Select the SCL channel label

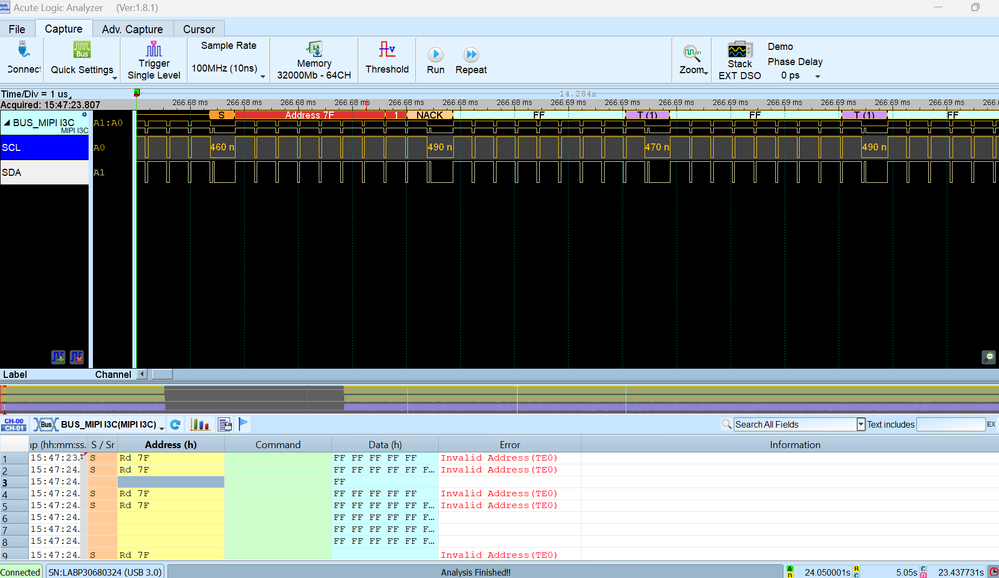[45, 147]
